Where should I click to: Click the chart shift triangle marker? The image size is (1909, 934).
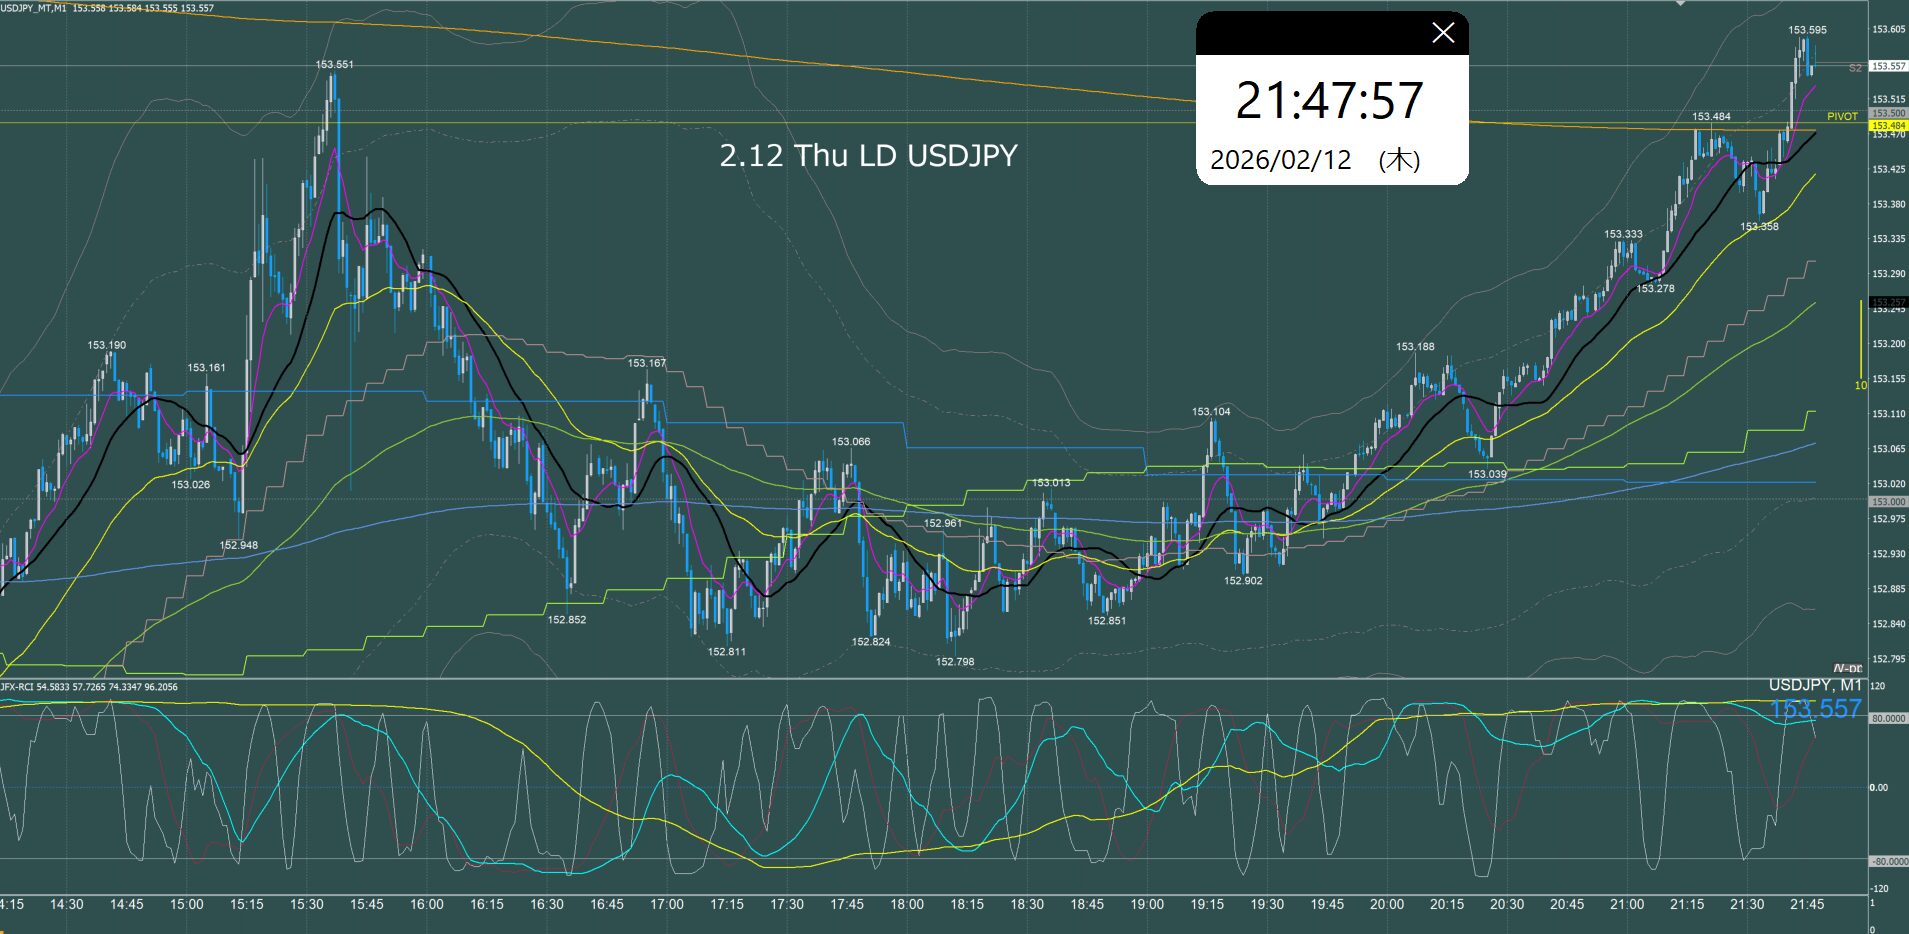1679,4
